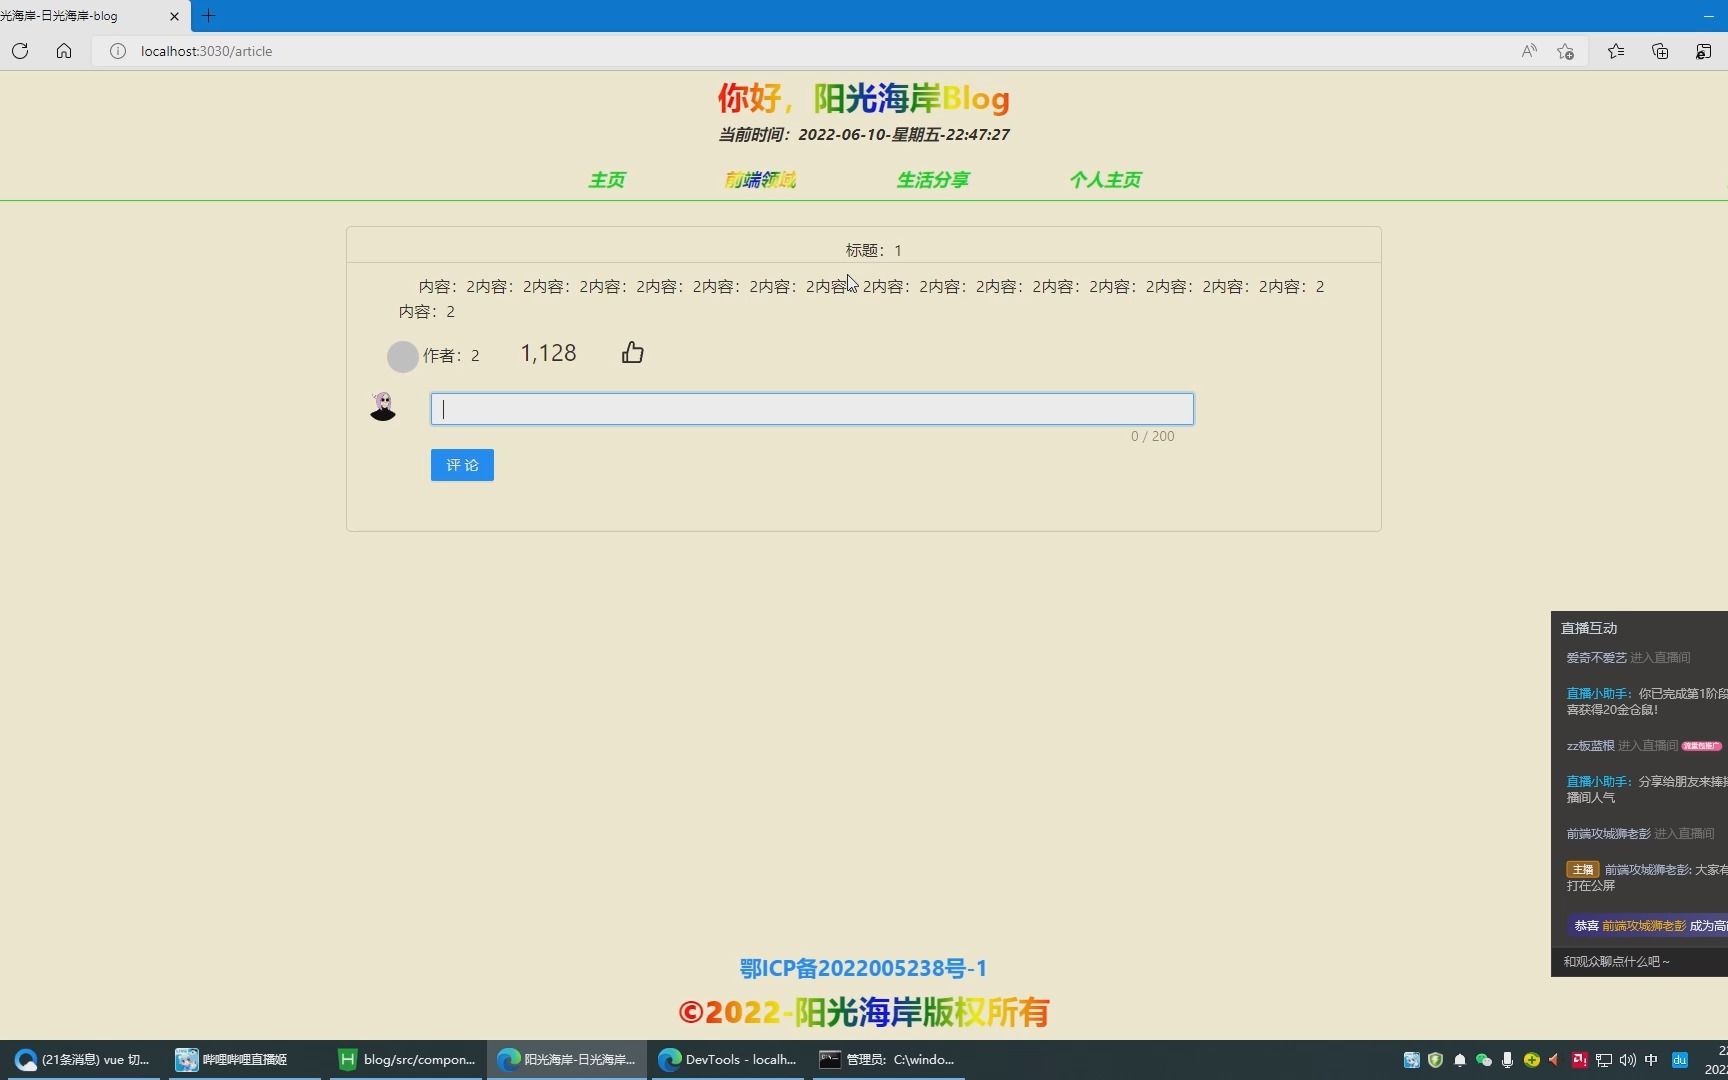The width and height of the screenshot is (1728, 1080).
Task: Open WeChat from the system tray
Action: (x=1484, y=1060)
